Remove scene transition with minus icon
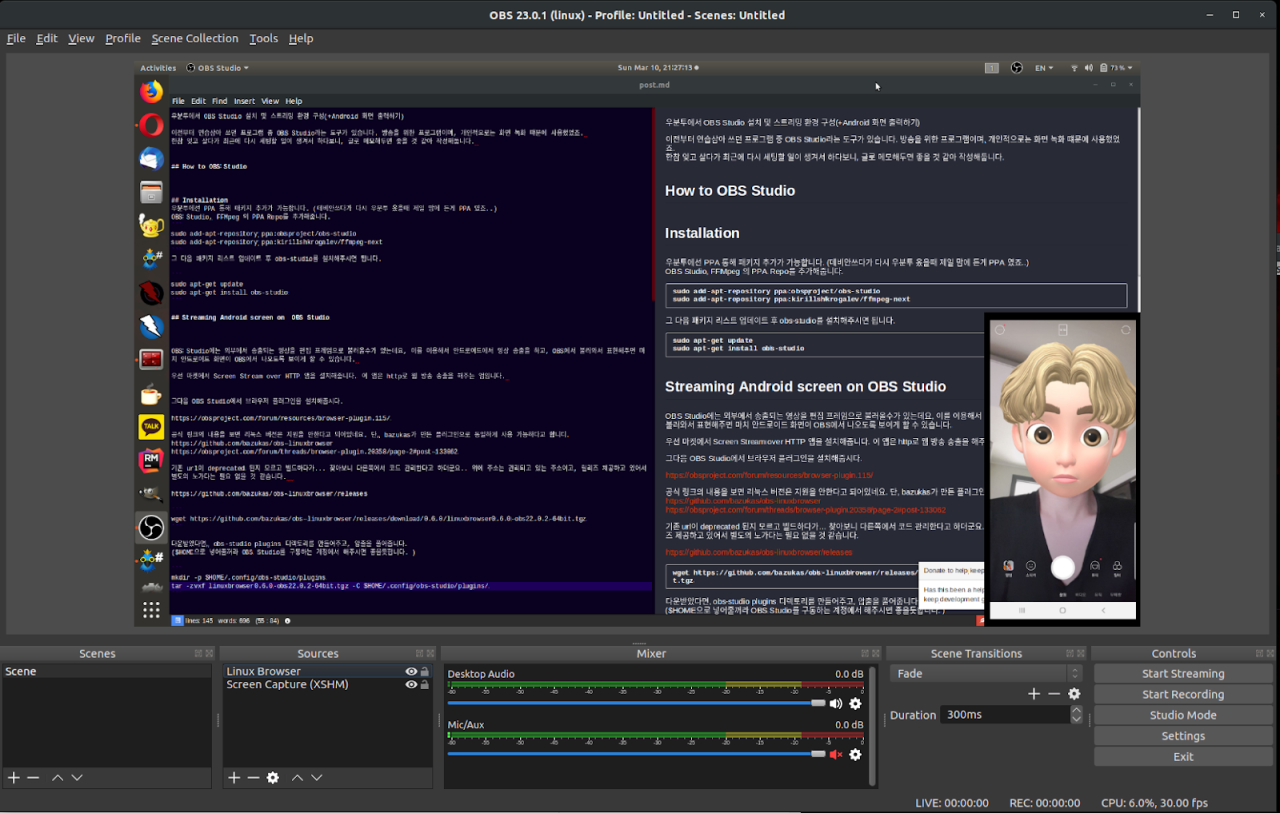The width and height of the screenshot is (1280, 813). pos(1054,694)
